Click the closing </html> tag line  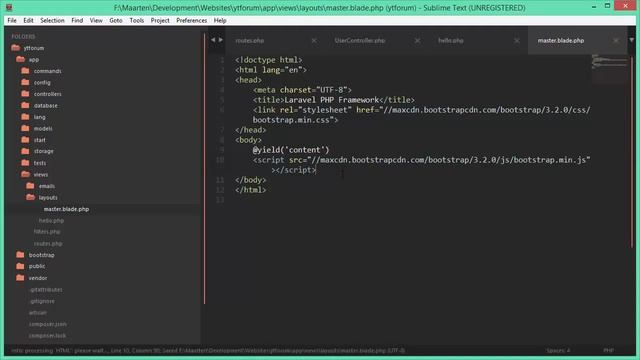click(x=250, y=190)
